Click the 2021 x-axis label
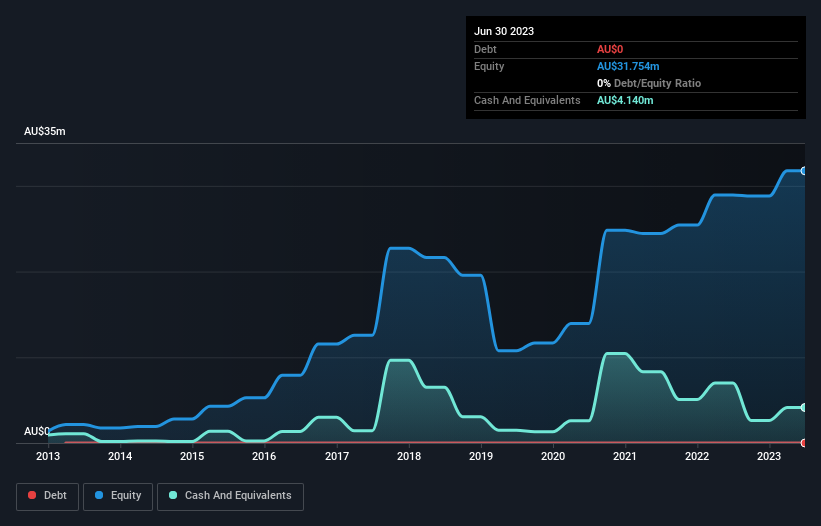 pos(625,456)
